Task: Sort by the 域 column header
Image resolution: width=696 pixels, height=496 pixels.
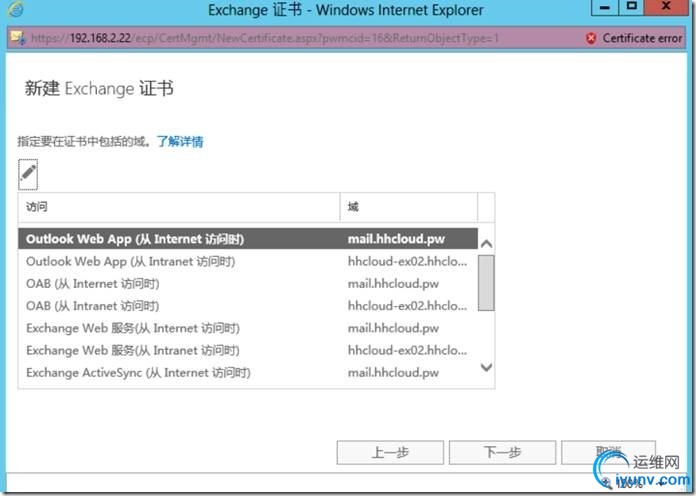Action: click(409, 207)
